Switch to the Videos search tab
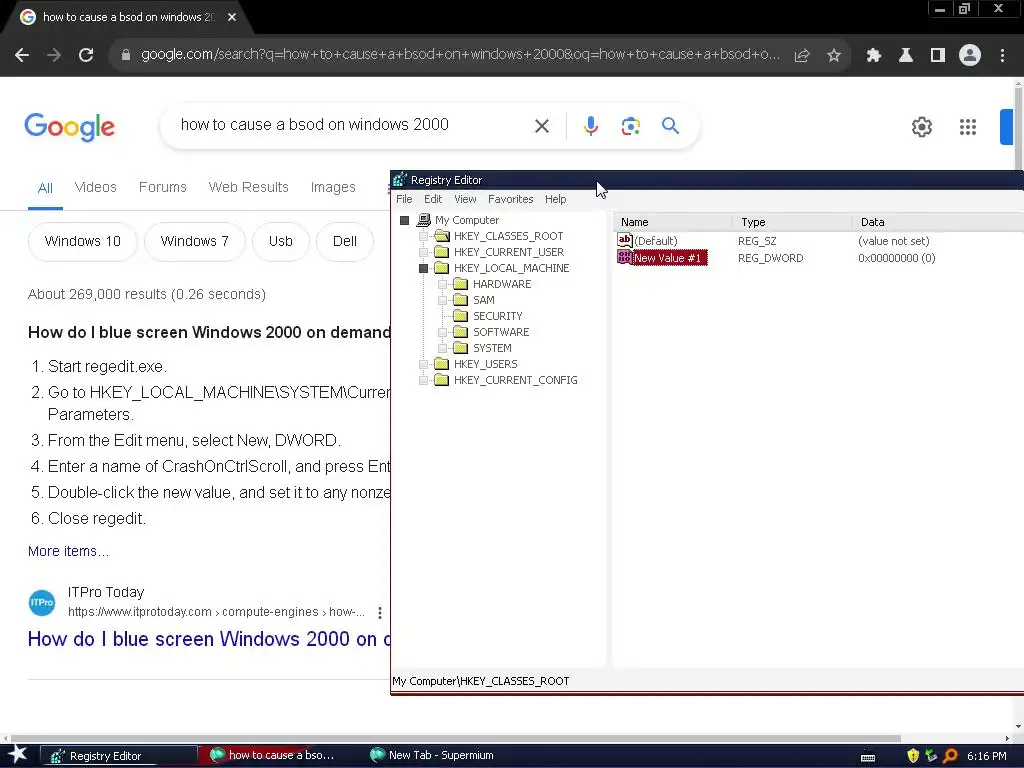1024x768 pixels. [x=95, y=187]
